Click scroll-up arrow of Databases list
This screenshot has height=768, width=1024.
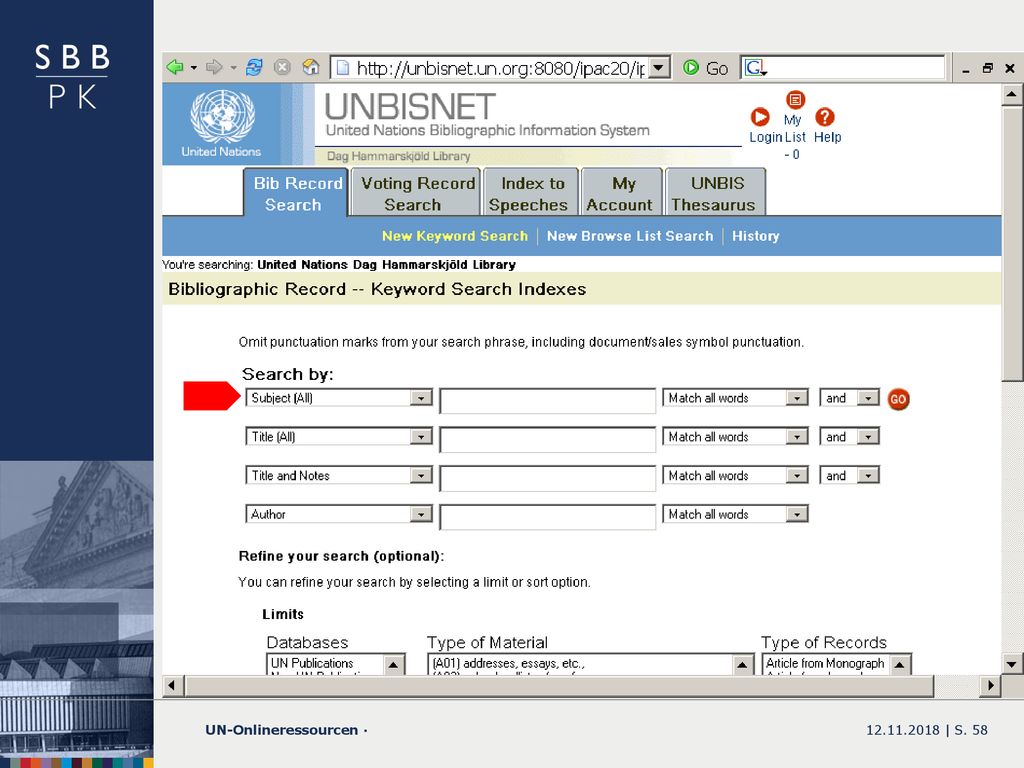coord(393,665)
